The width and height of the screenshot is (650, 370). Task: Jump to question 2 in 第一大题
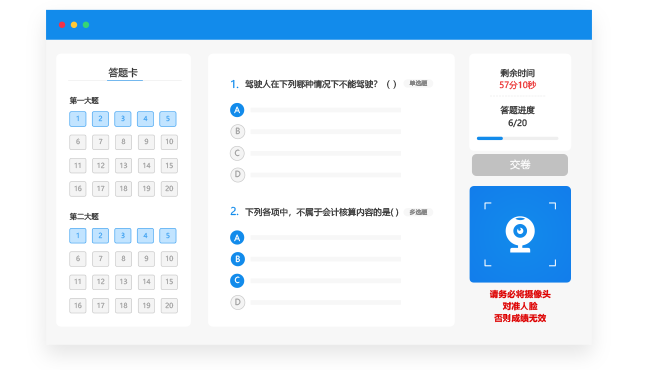pyautogui.click(x=100, y=119)
